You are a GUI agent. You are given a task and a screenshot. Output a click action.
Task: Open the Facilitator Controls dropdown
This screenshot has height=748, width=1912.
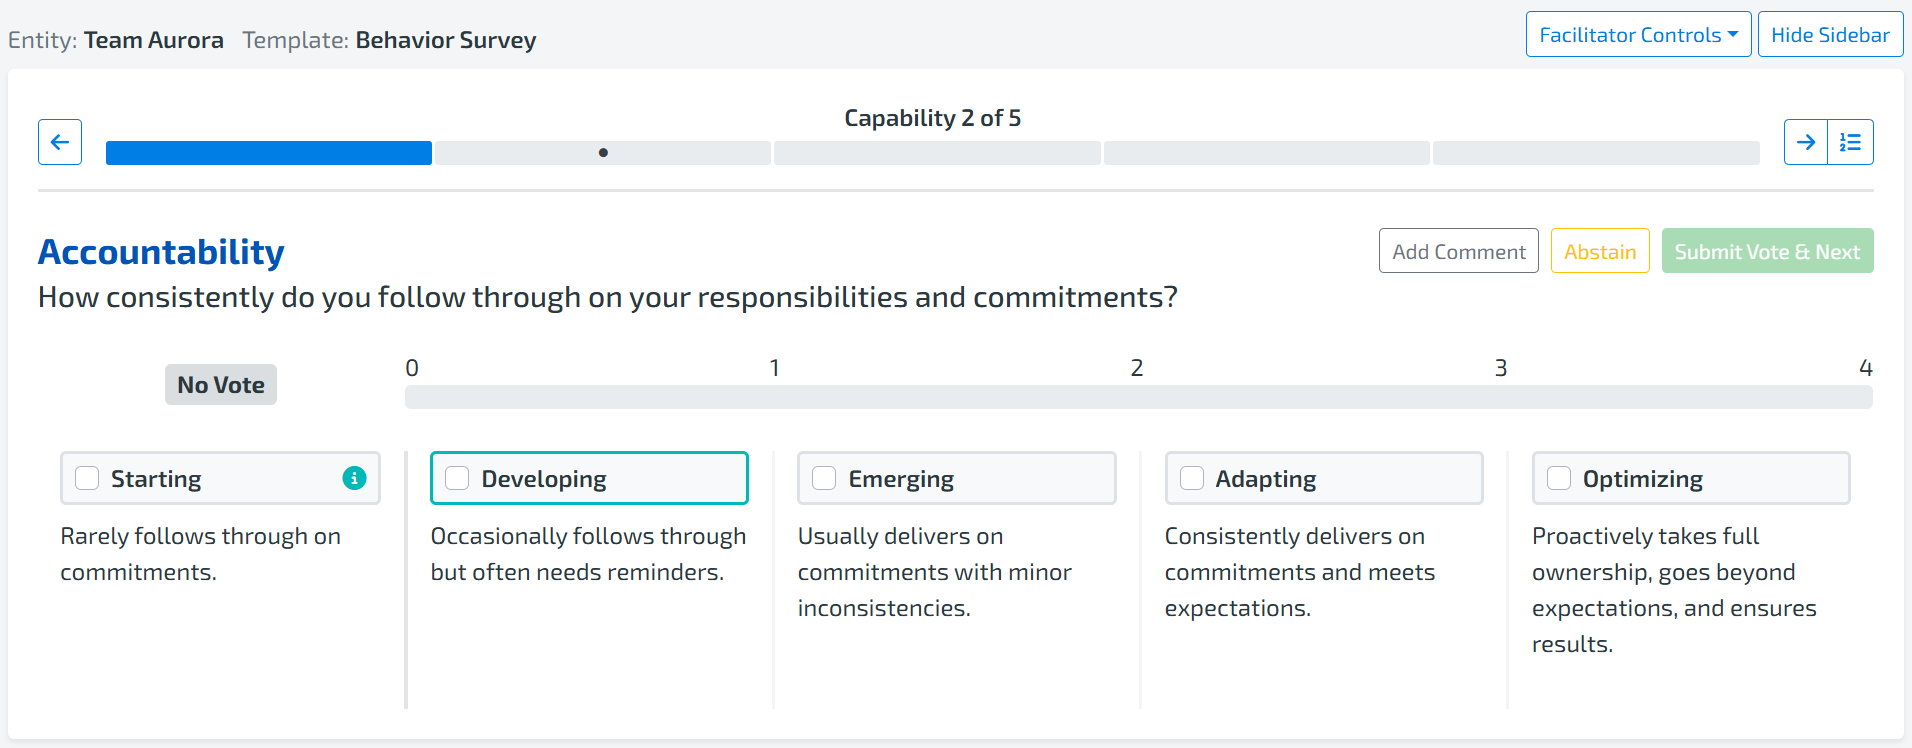click(1638, 35)
